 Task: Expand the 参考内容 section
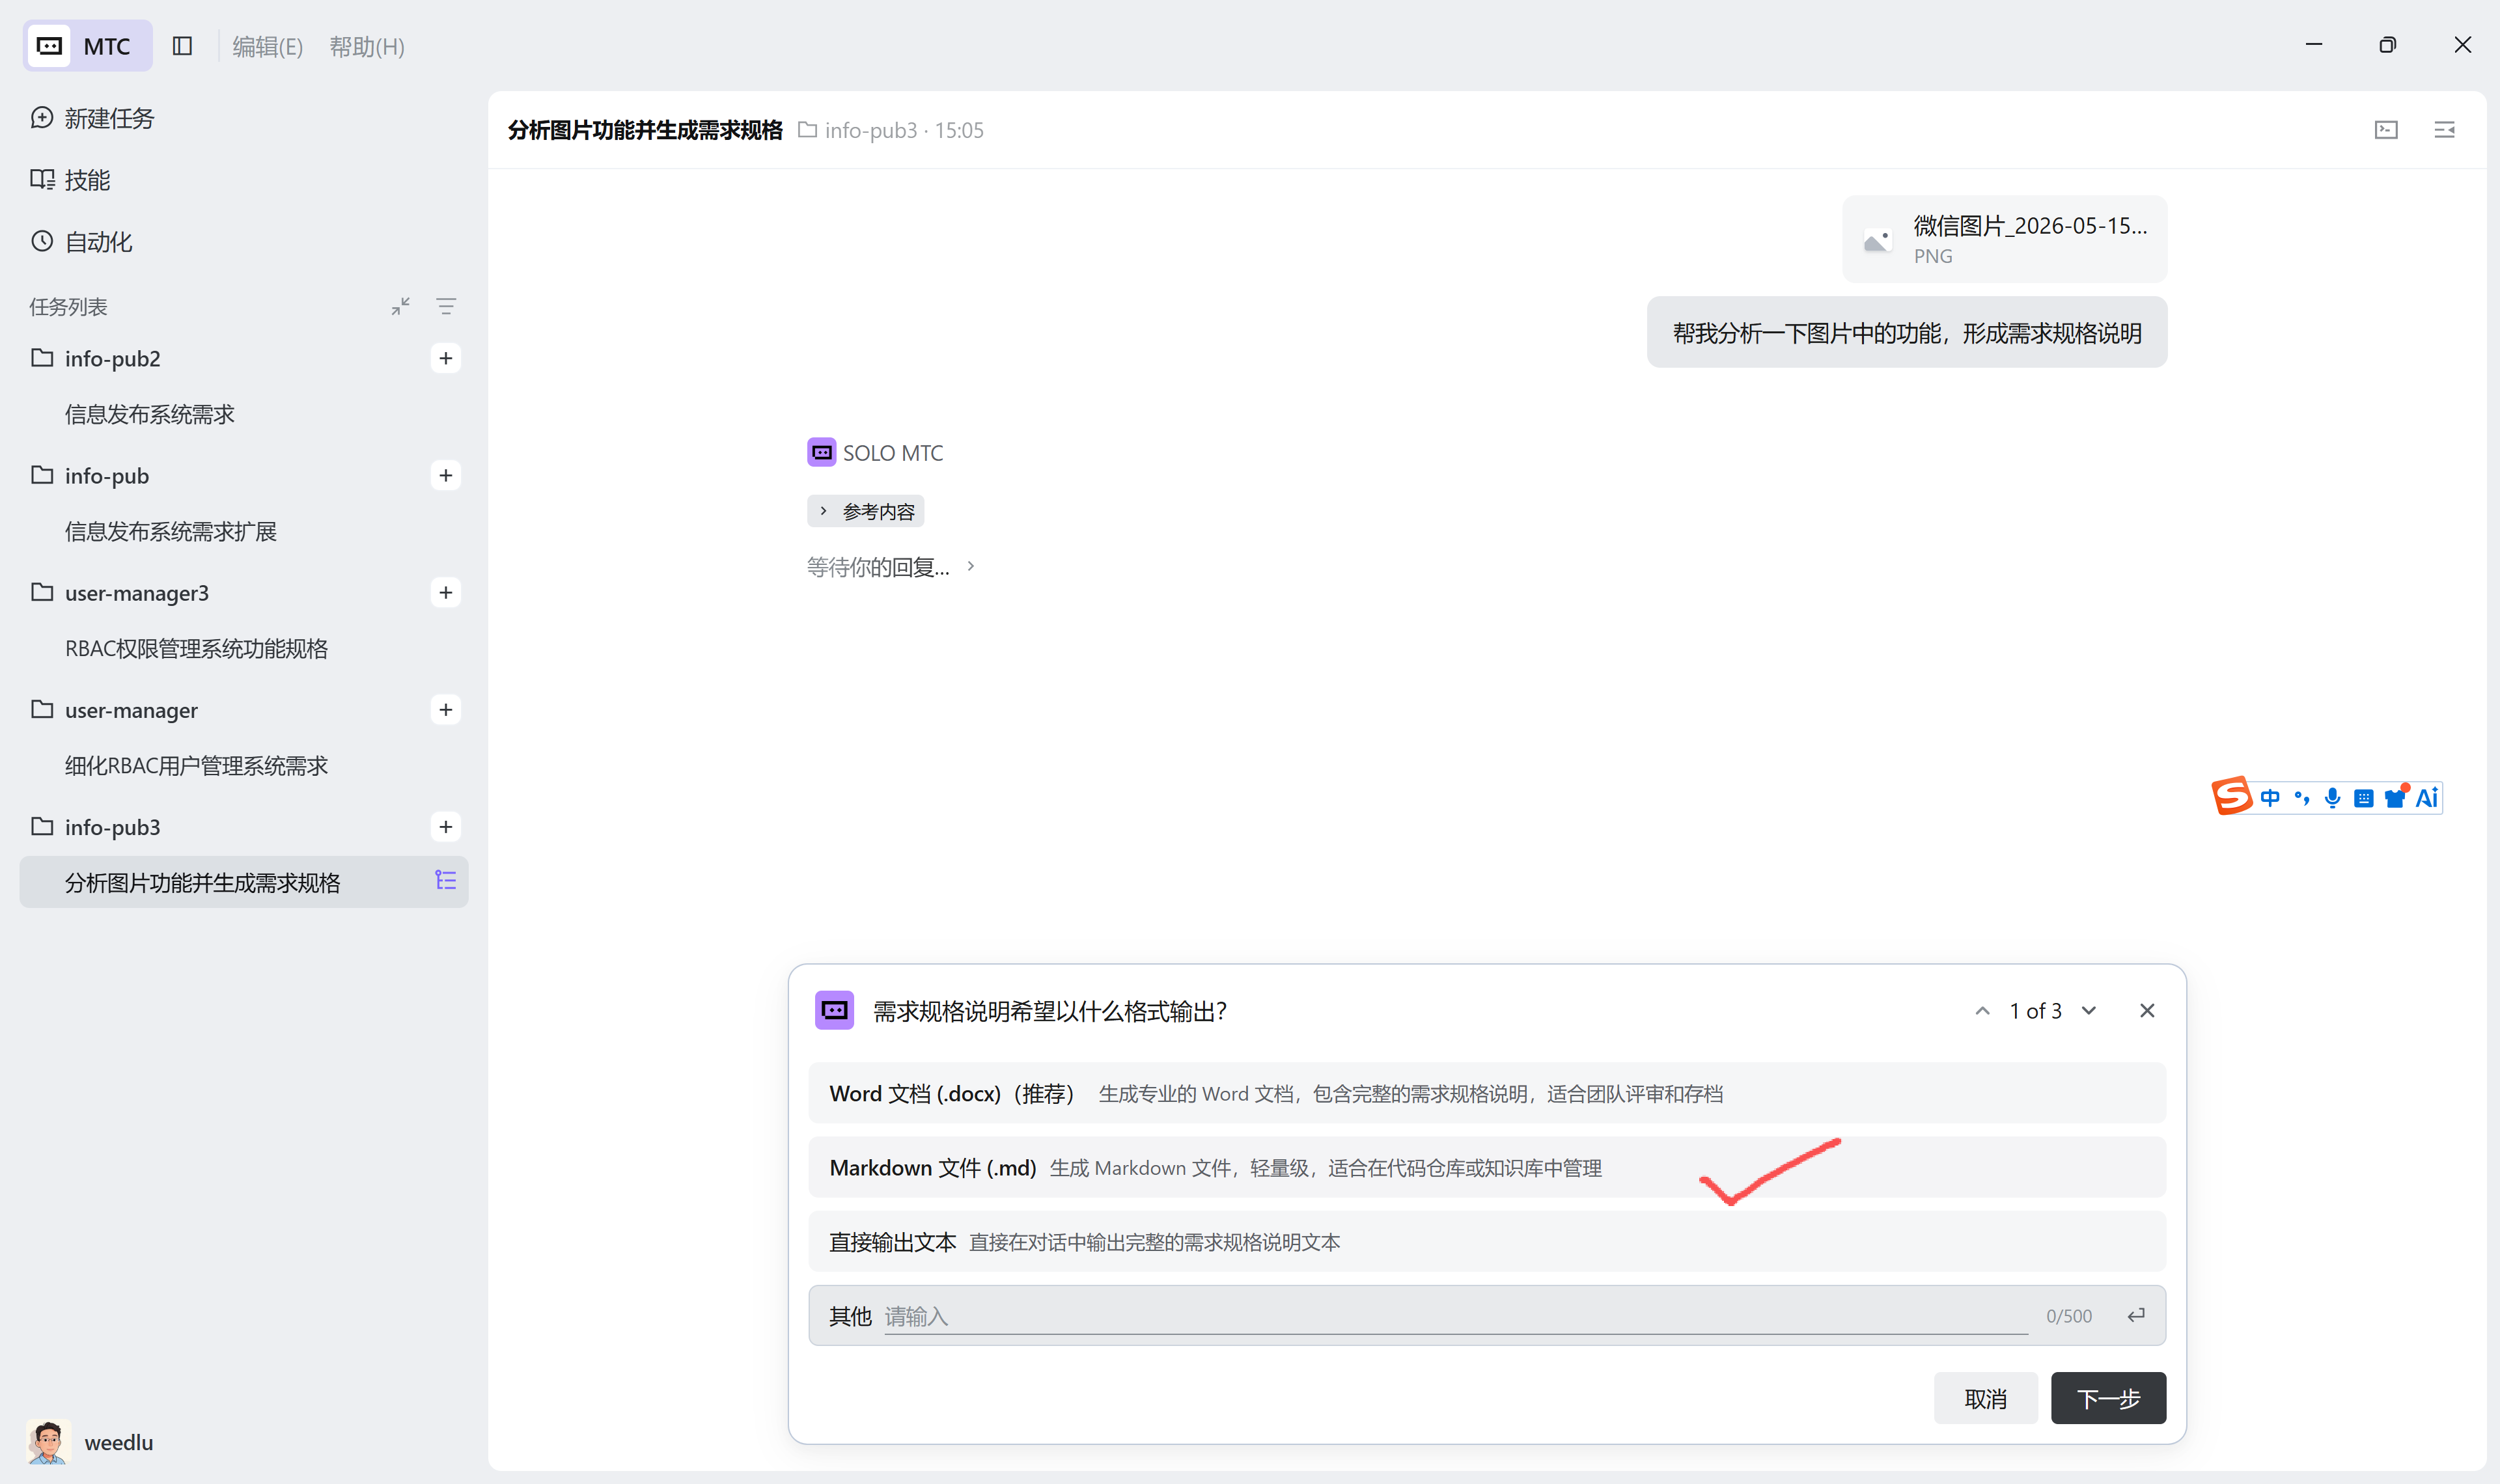[x=866, y=511]
